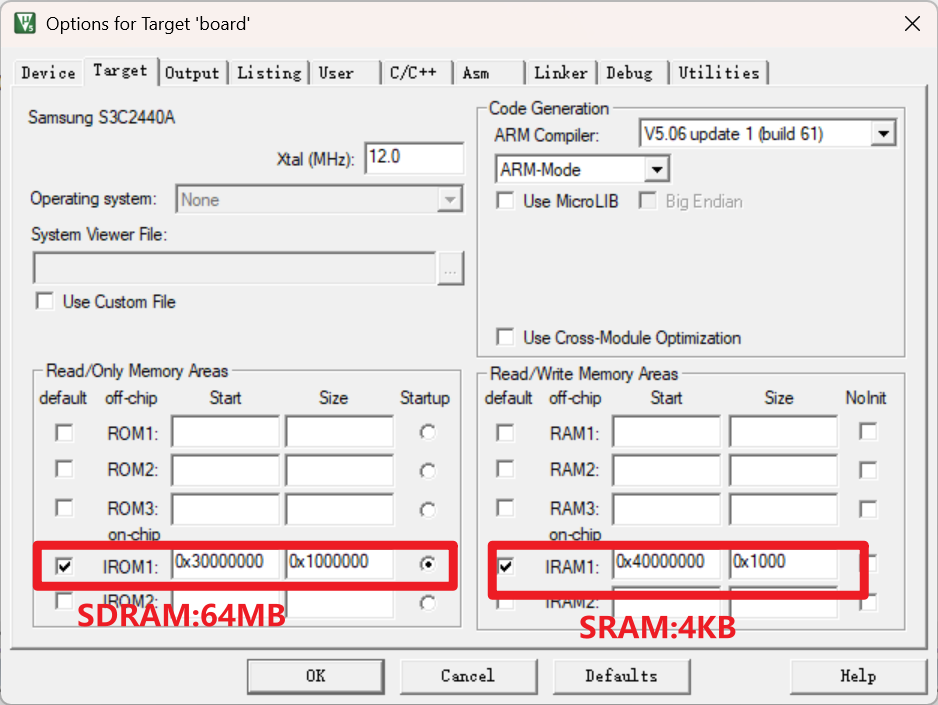Click the Keil uVision icon in title bar
The width and height of the screenshot is (938, 705).
click(x=25, y=23)
